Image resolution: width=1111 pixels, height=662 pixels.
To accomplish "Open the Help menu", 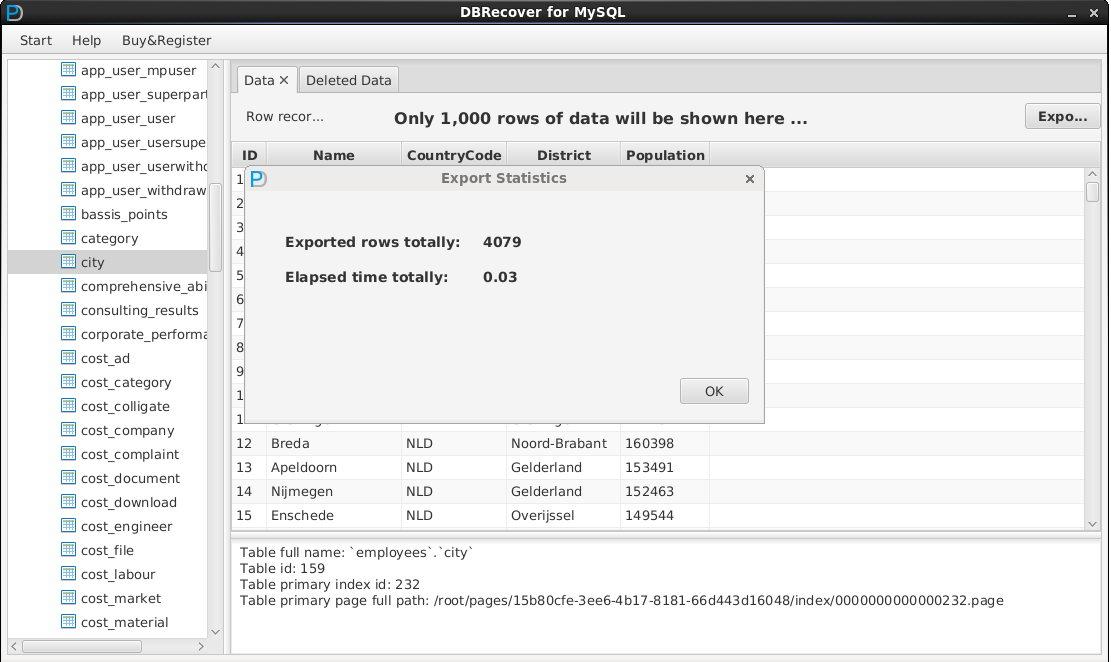I will [x=86, y=40].
